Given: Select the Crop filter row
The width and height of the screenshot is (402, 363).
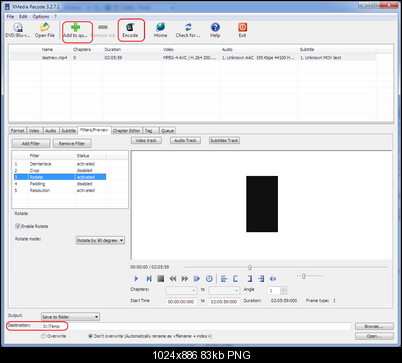Looking at the screenshot, I should (x=60, y=170).
